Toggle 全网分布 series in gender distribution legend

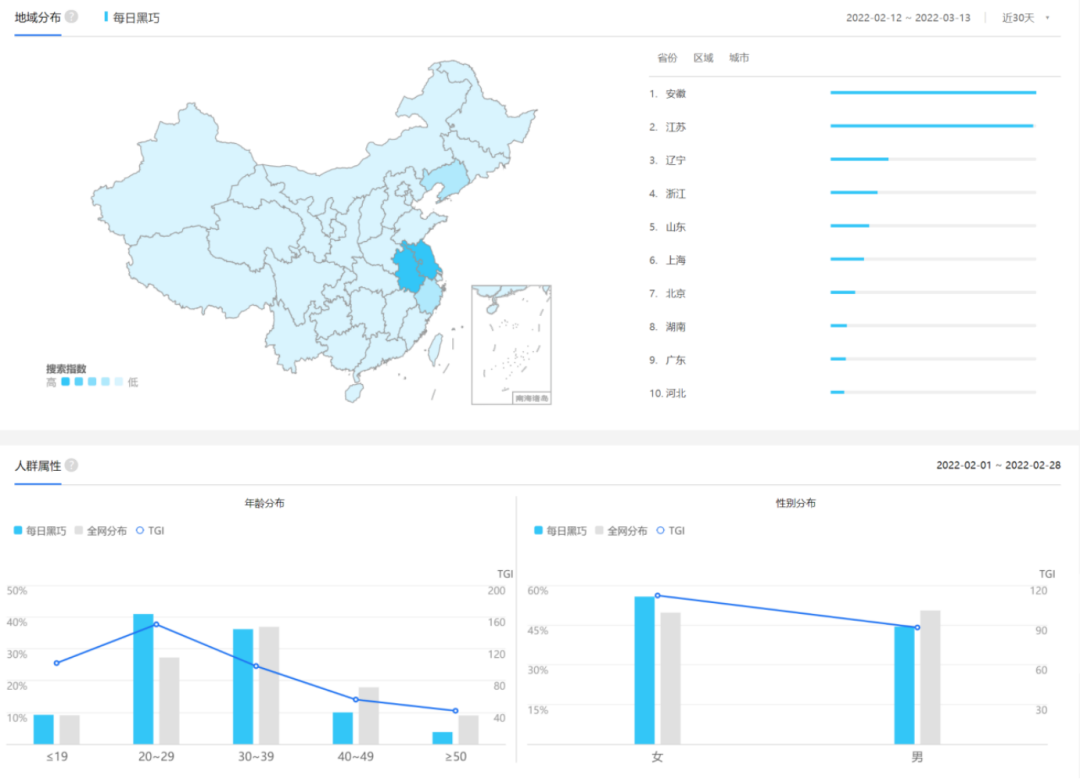(621, 531)
